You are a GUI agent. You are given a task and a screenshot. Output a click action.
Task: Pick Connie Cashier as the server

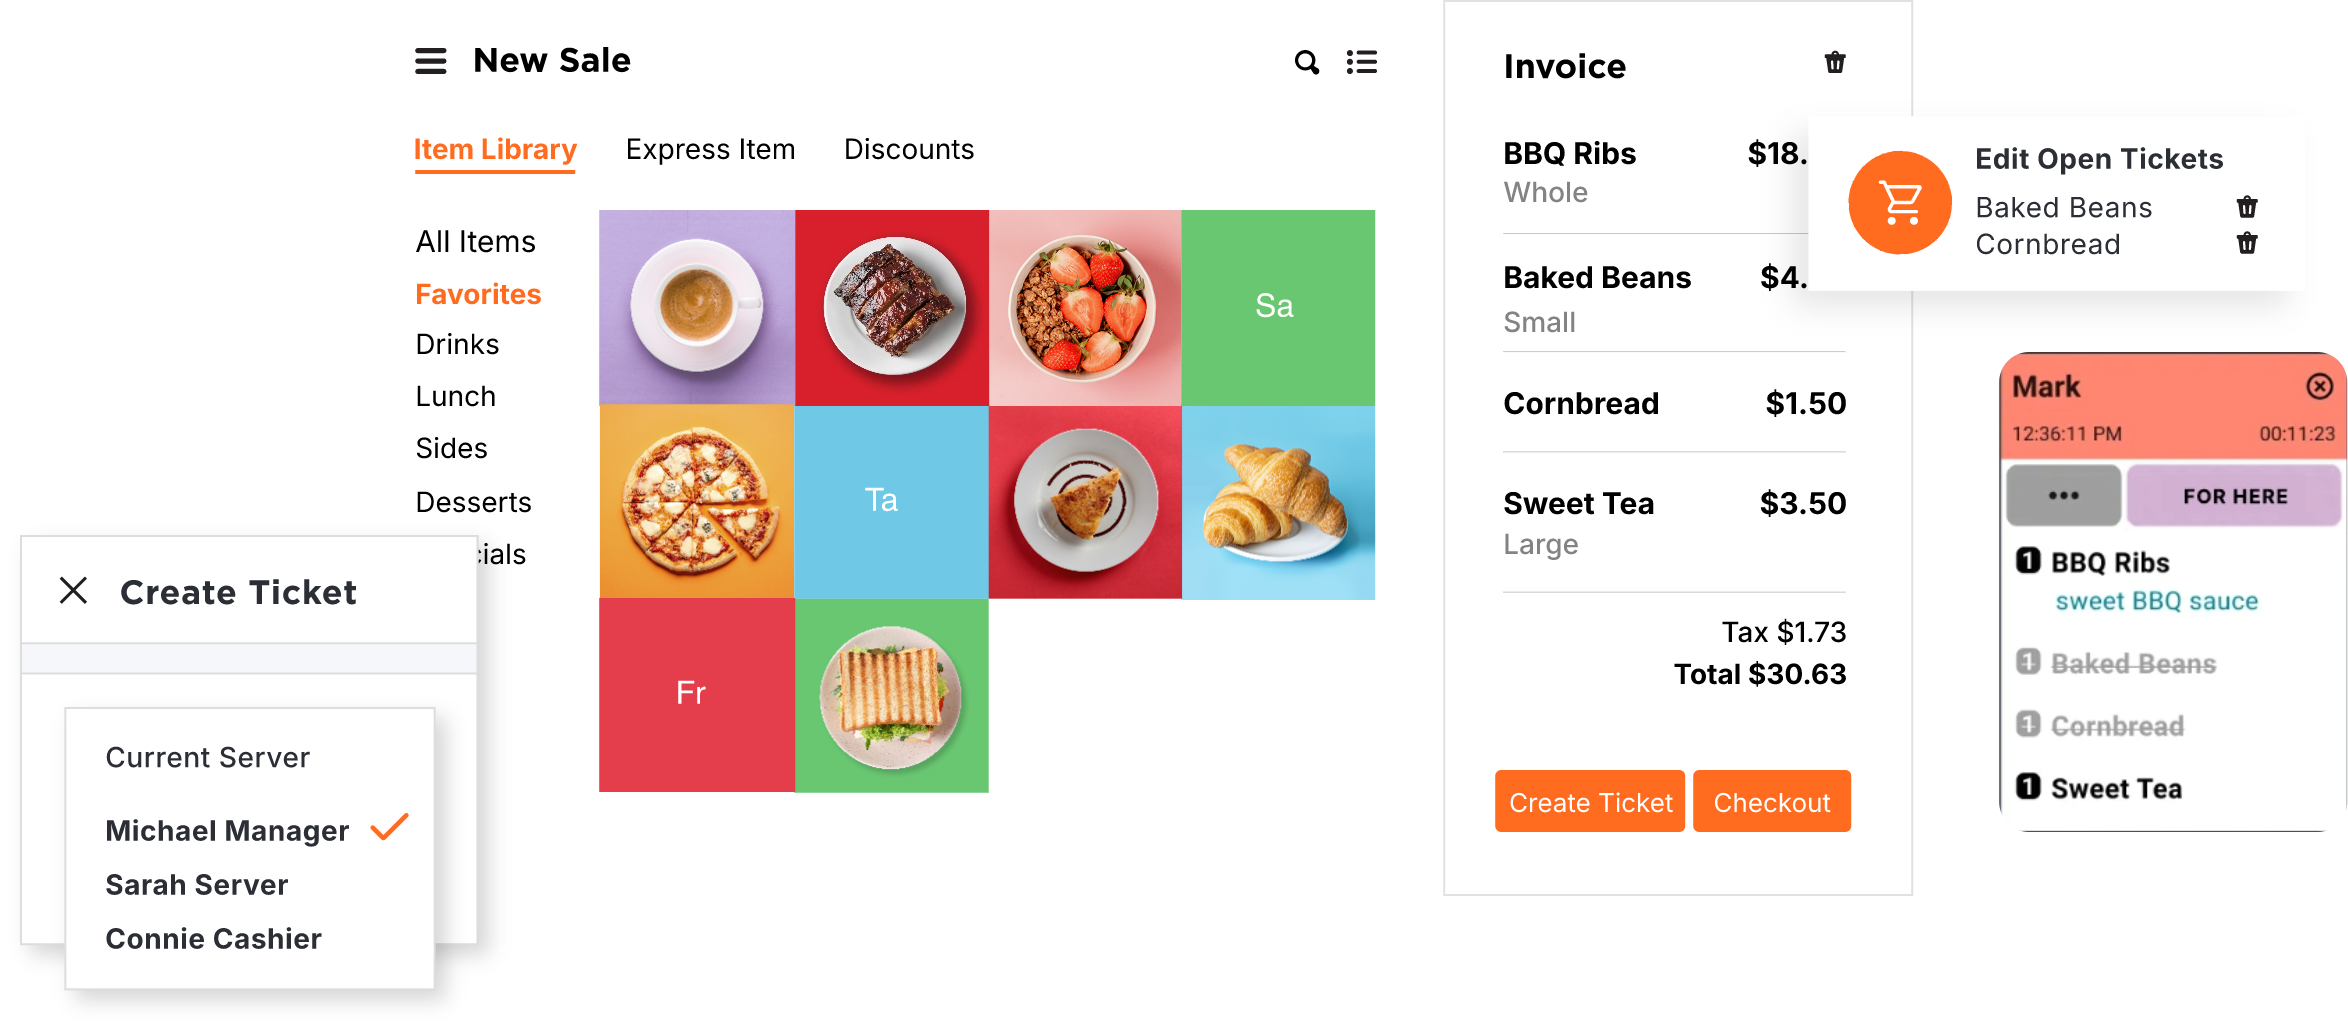click(213, 939)
